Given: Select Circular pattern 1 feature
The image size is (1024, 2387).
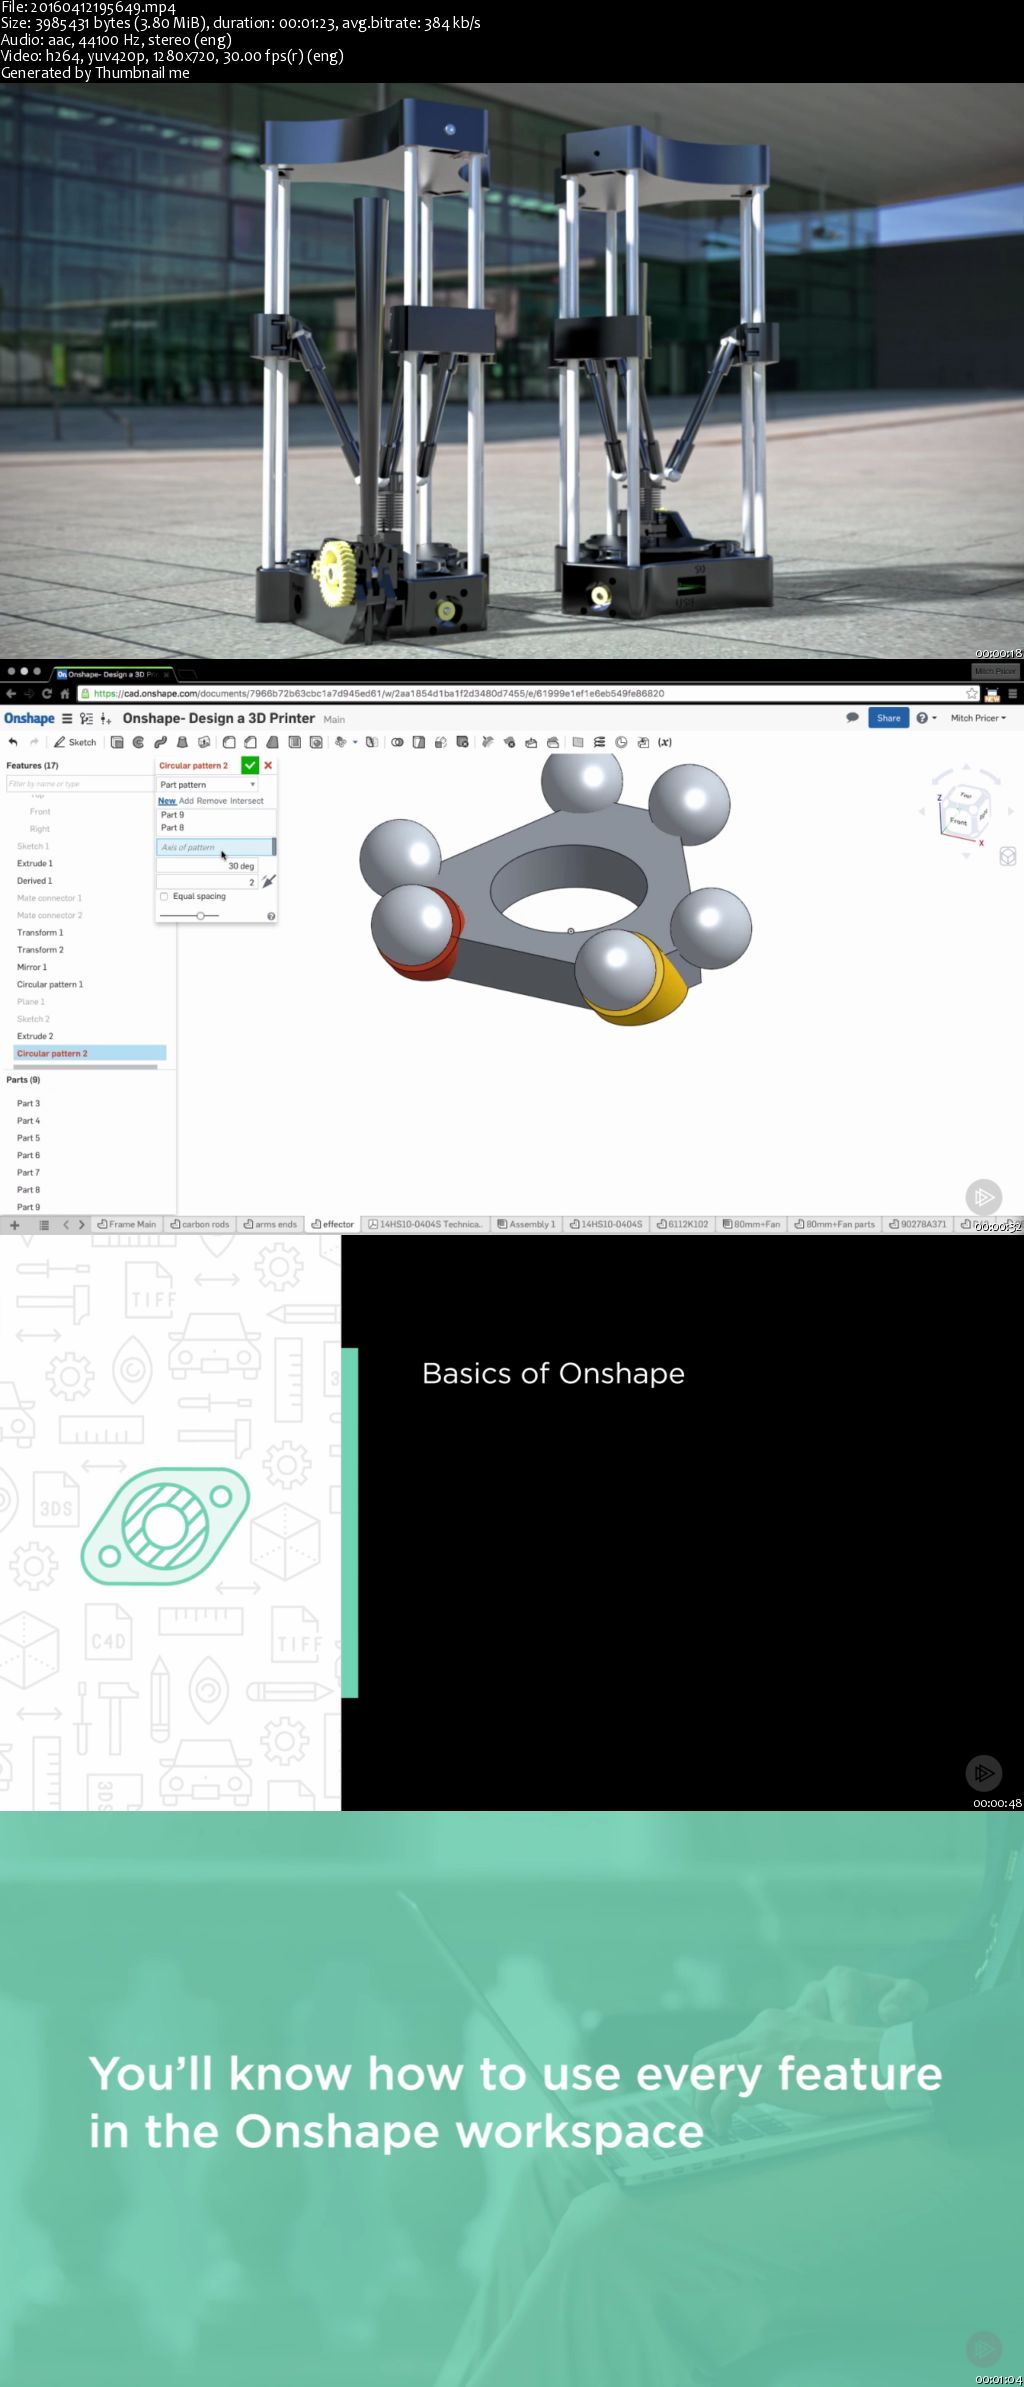Looking at the screenshot, I should click(x=50, y=984).
